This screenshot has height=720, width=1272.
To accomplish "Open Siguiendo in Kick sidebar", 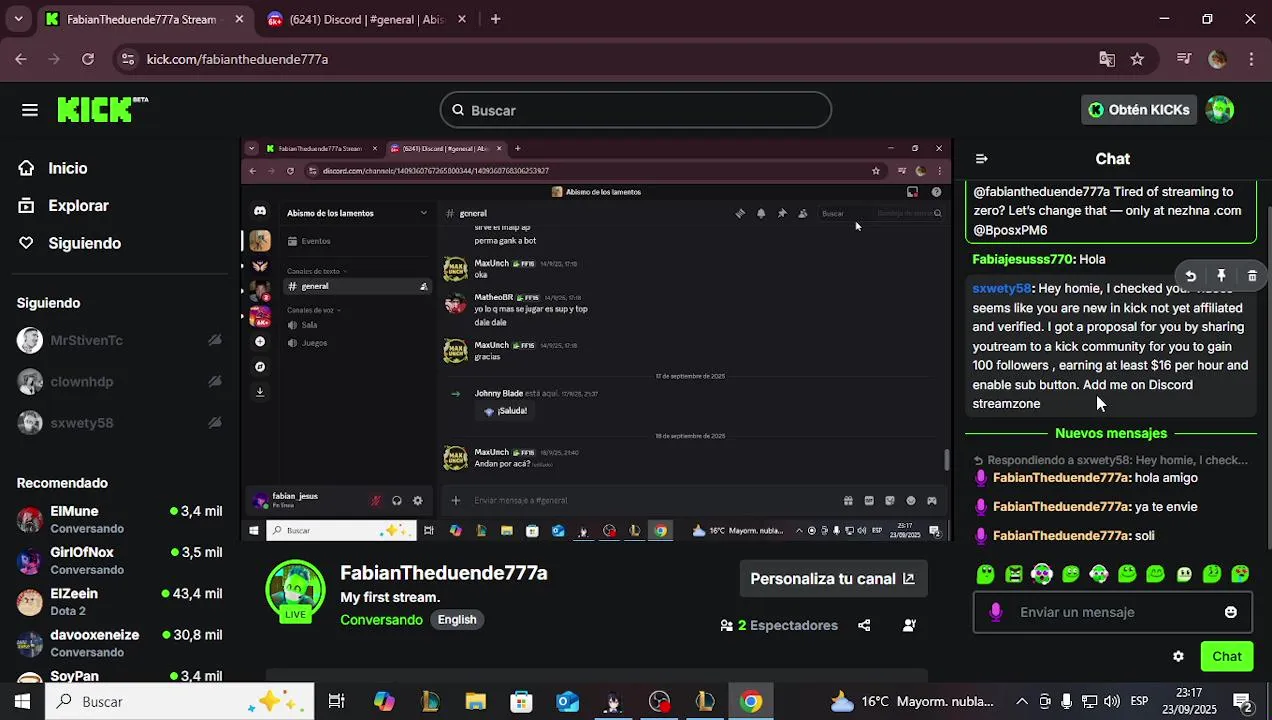I will 84,244.
